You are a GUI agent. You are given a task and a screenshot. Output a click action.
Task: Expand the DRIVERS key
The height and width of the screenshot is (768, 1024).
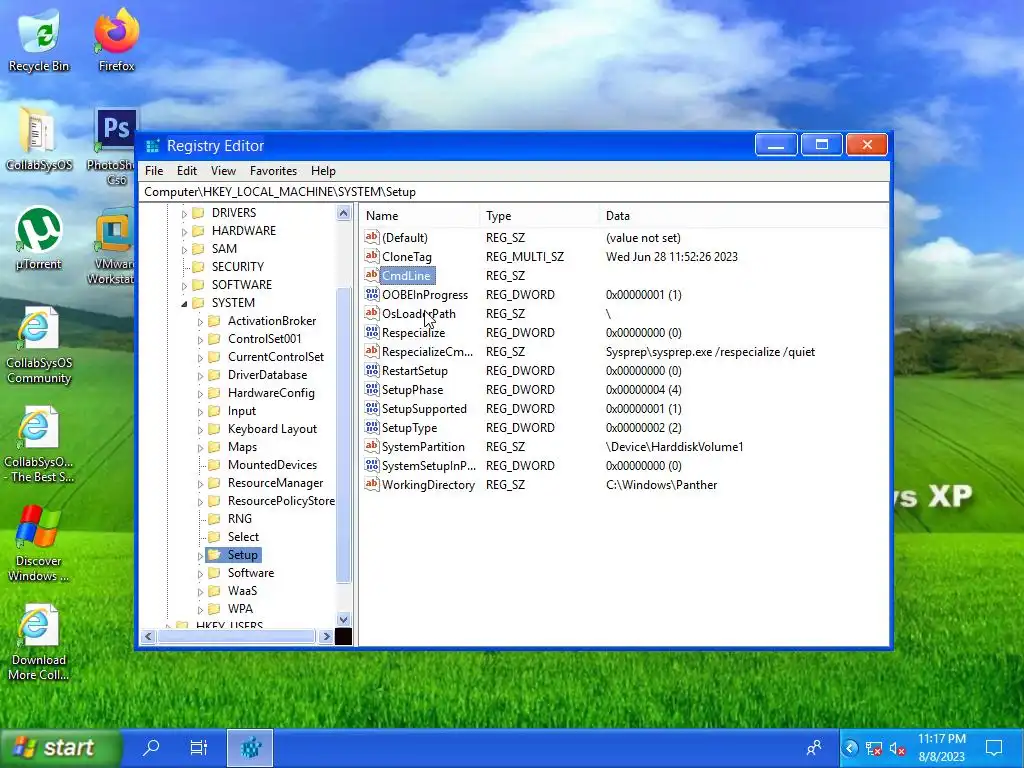(x=184, y=214)
